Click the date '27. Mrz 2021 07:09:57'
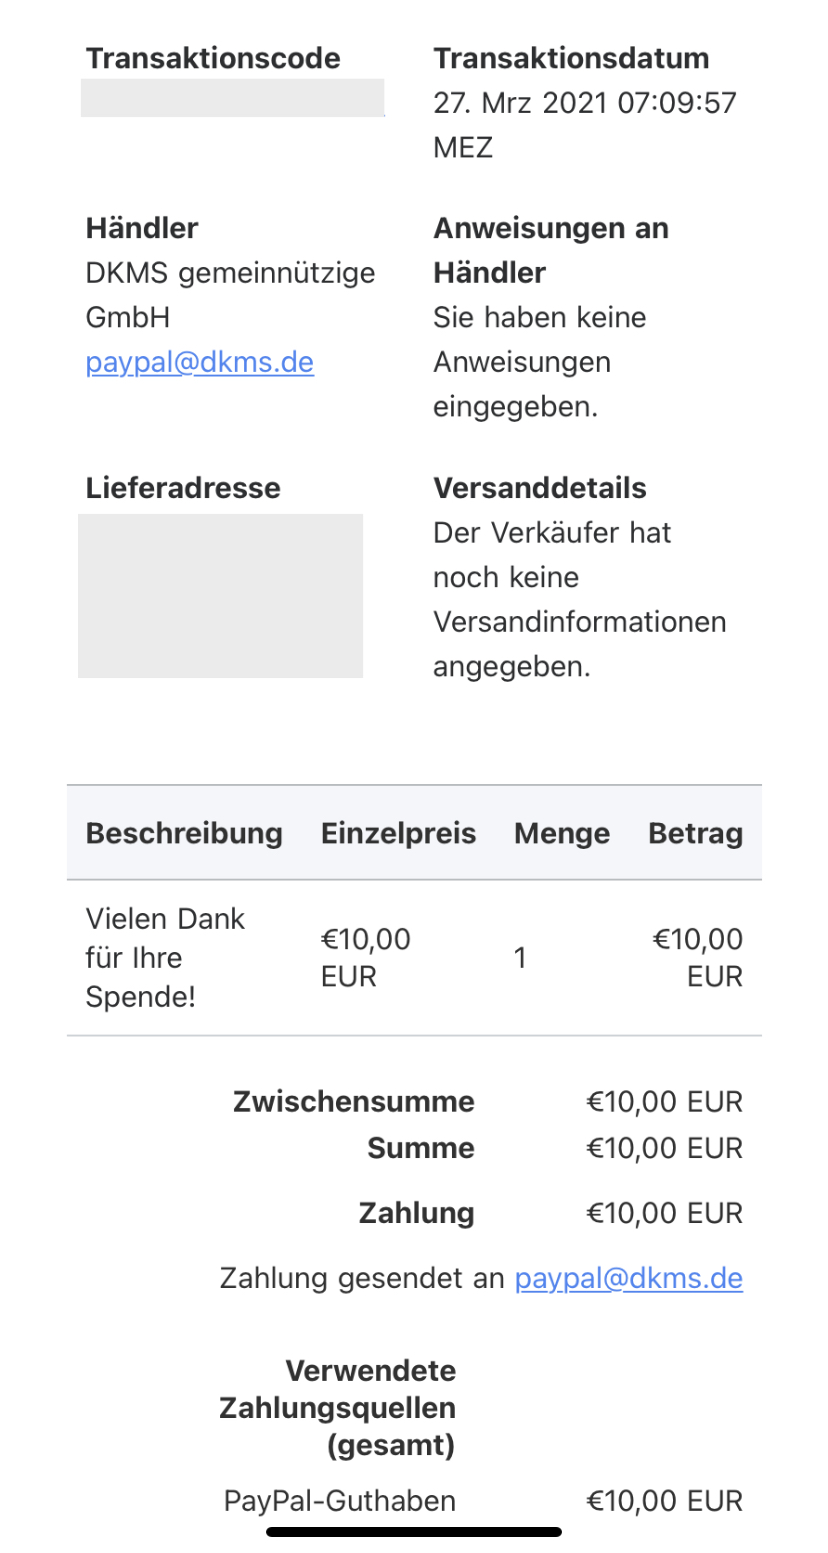Screen dimensions: 828x1553 [584, 103]
